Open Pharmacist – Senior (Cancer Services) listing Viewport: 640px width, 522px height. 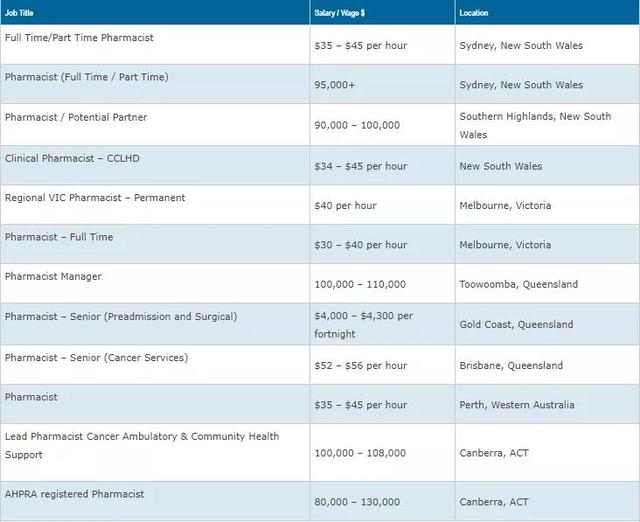pos(96,358)
